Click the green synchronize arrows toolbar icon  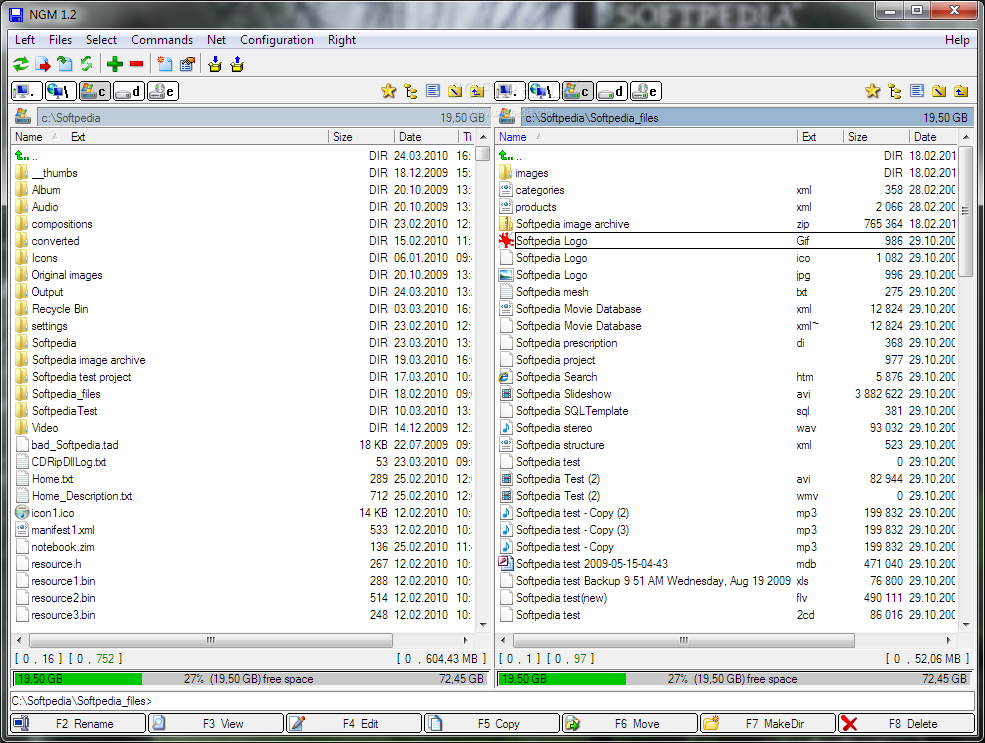pos(87,64)
